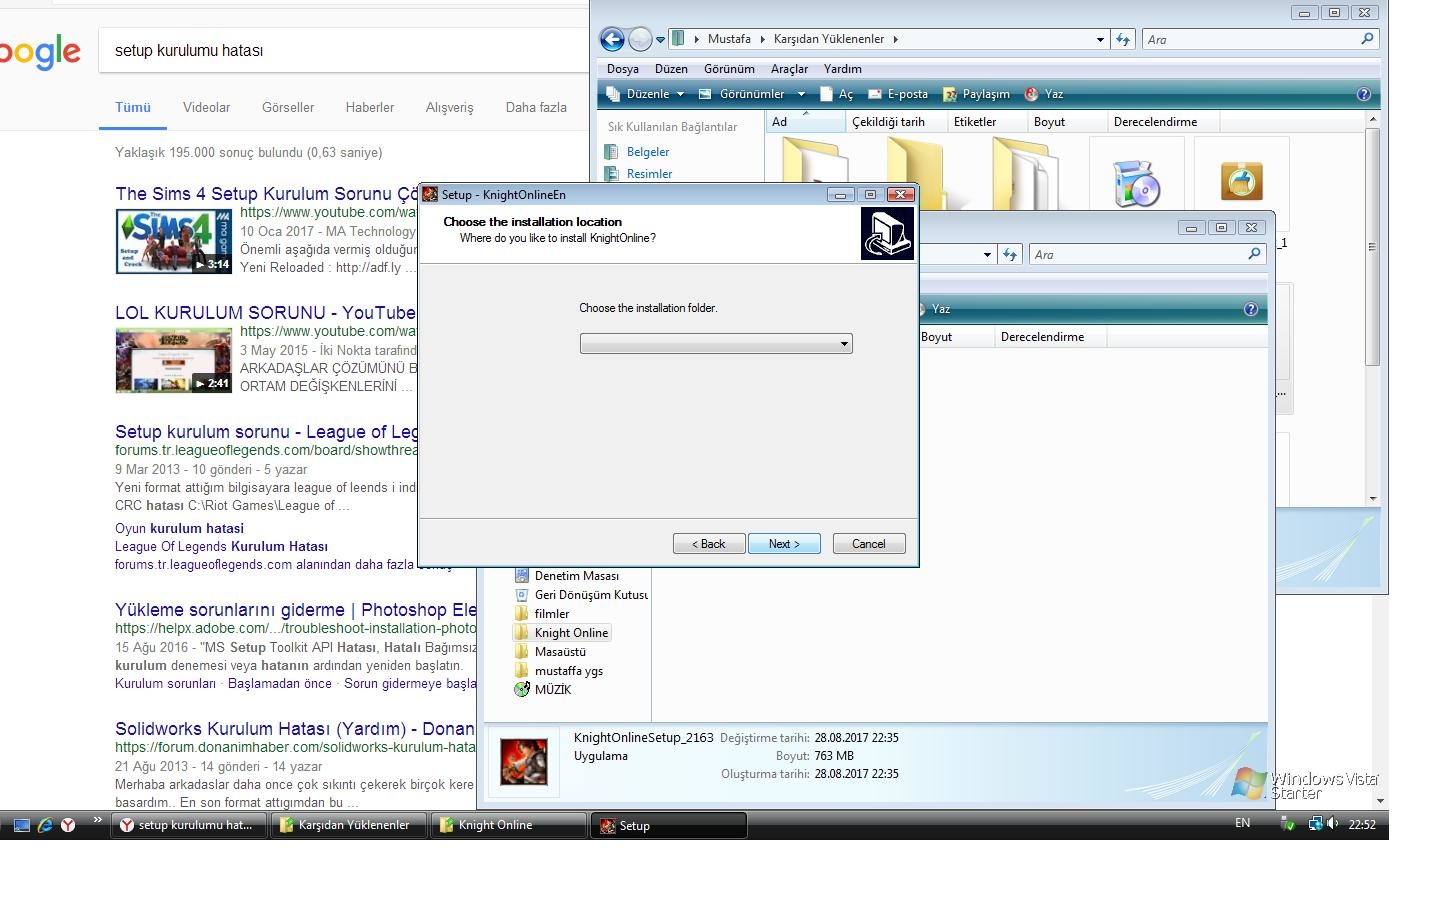The image size is (1440, 900).
Task: Open Solidworks Kurulum Hatası result link
Action: coord(295,729)
